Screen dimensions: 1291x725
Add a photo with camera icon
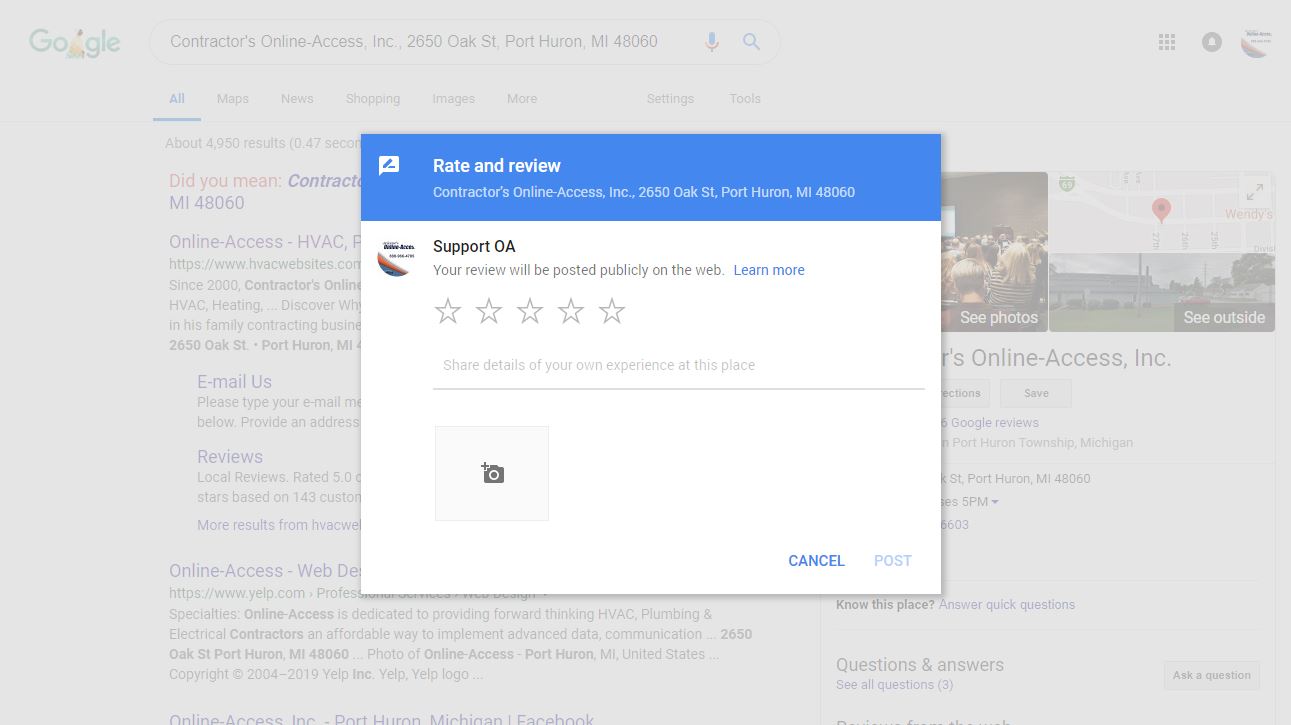492,473
